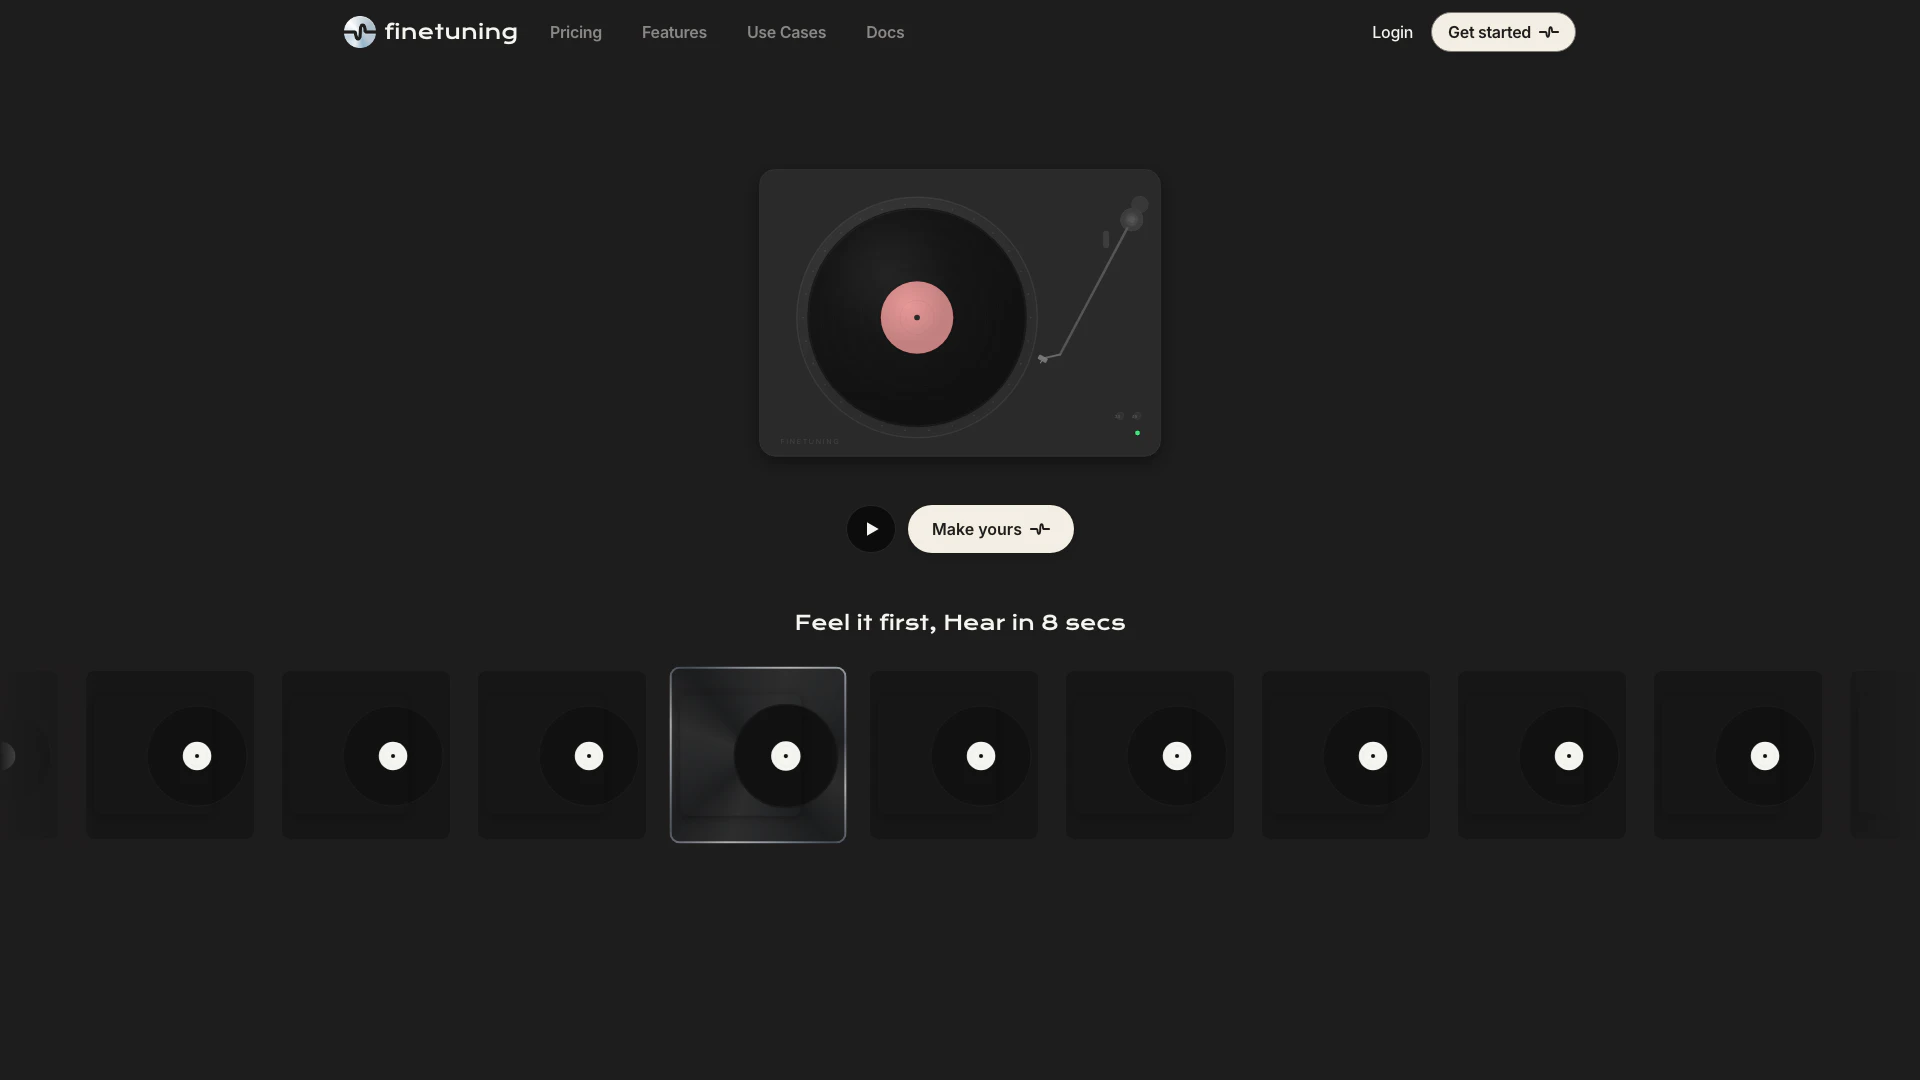Screen dimensions: 1920x1080
Task: Click the green power LED on the turntable
Action: click(x=1137, y=433)
